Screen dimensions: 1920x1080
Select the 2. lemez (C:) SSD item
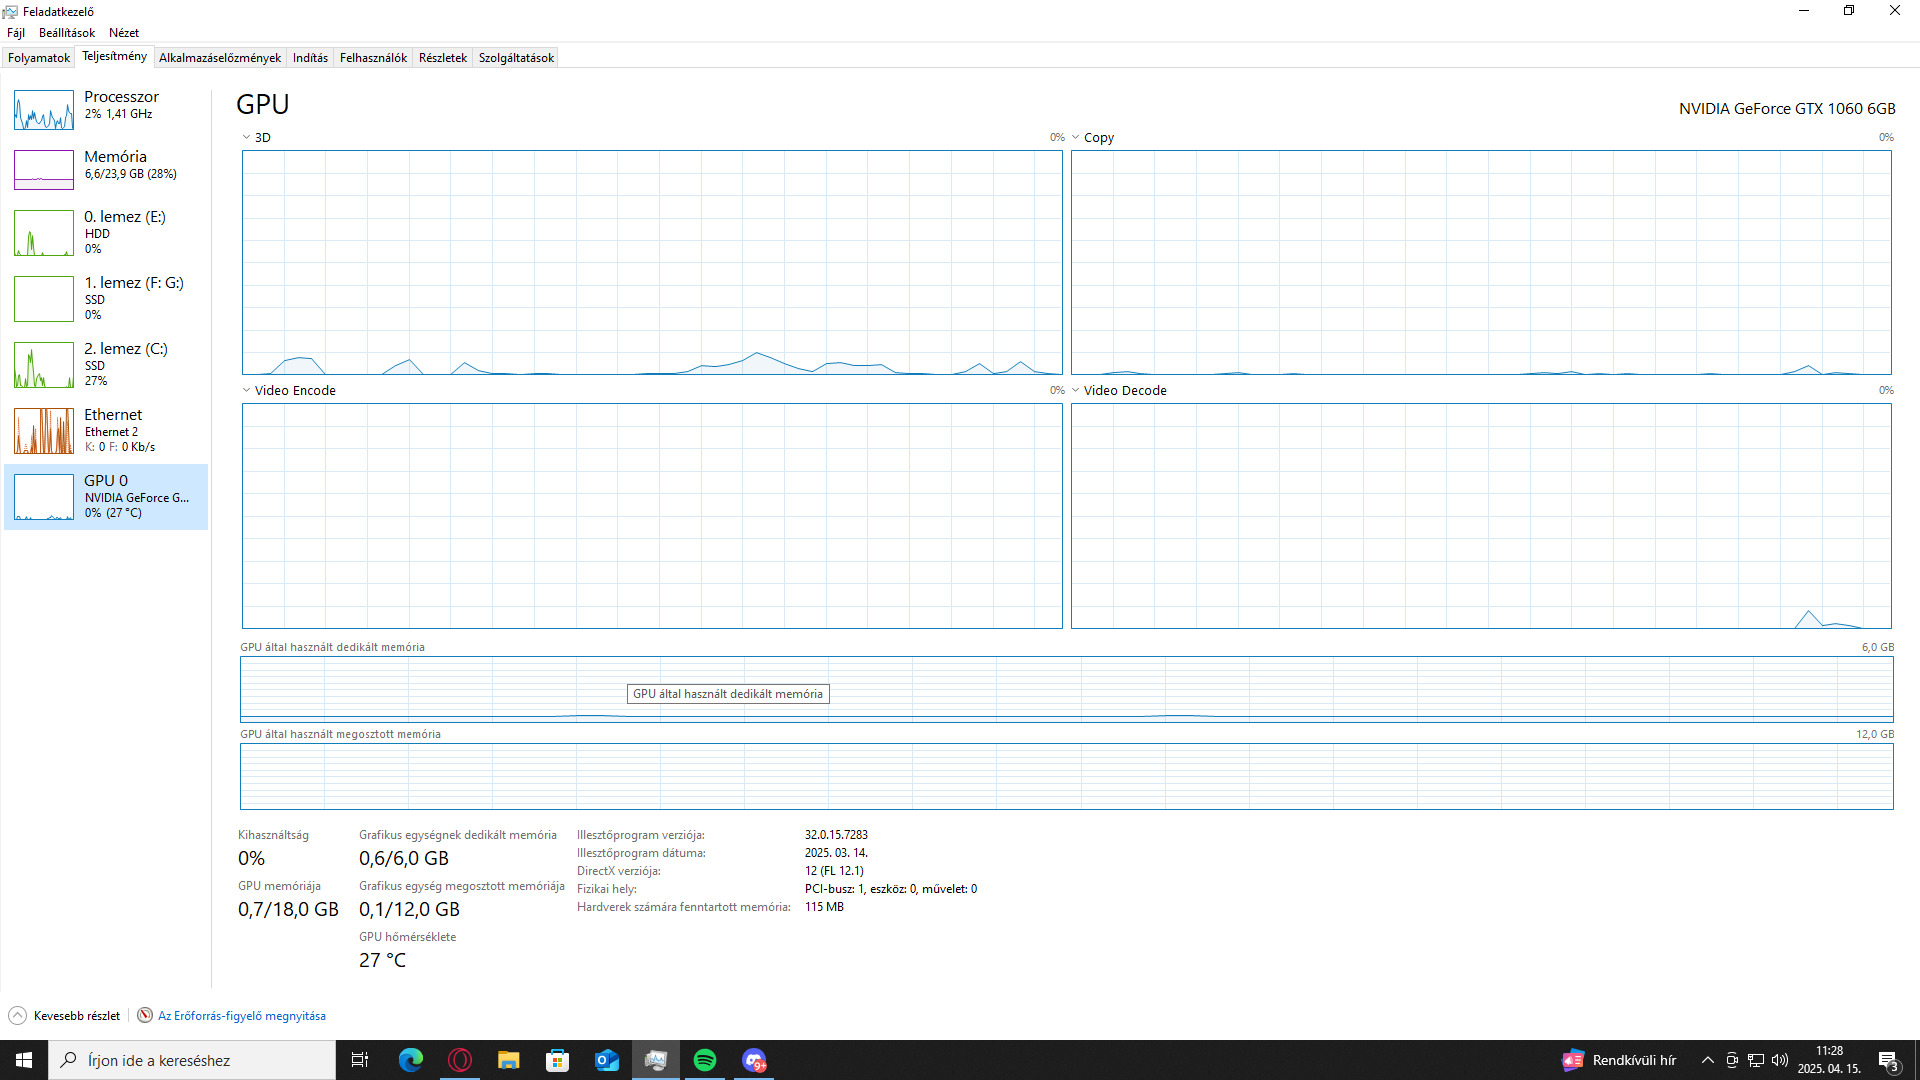(106, 364)
